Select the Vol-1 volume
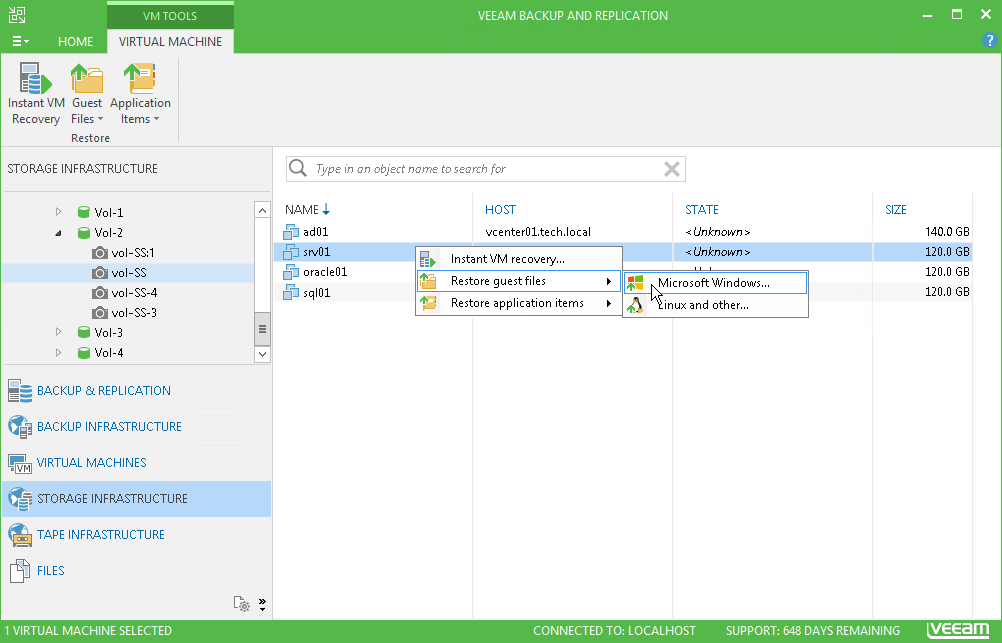The width and height of the screenshot is (1002, 643). 100,212
